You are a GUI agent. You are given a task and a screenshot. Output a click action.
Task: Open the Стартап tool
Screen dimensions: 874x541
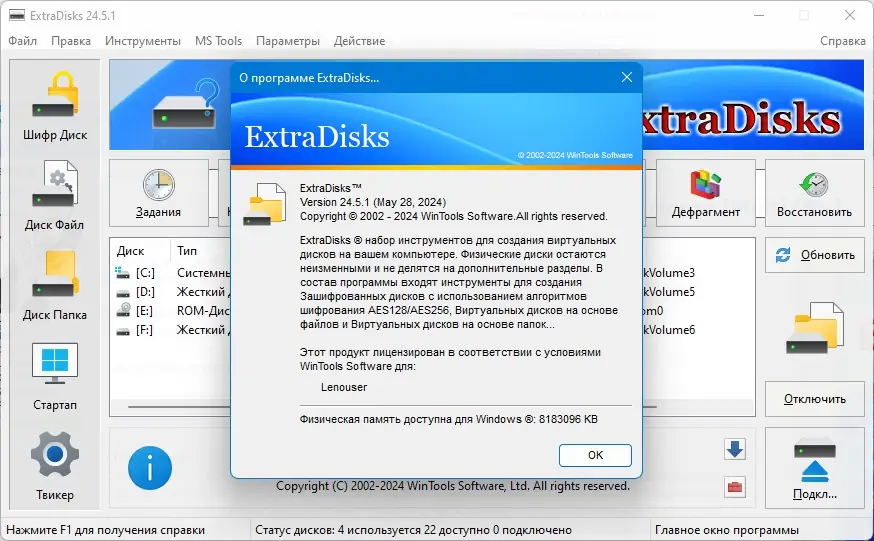point(55,376)
